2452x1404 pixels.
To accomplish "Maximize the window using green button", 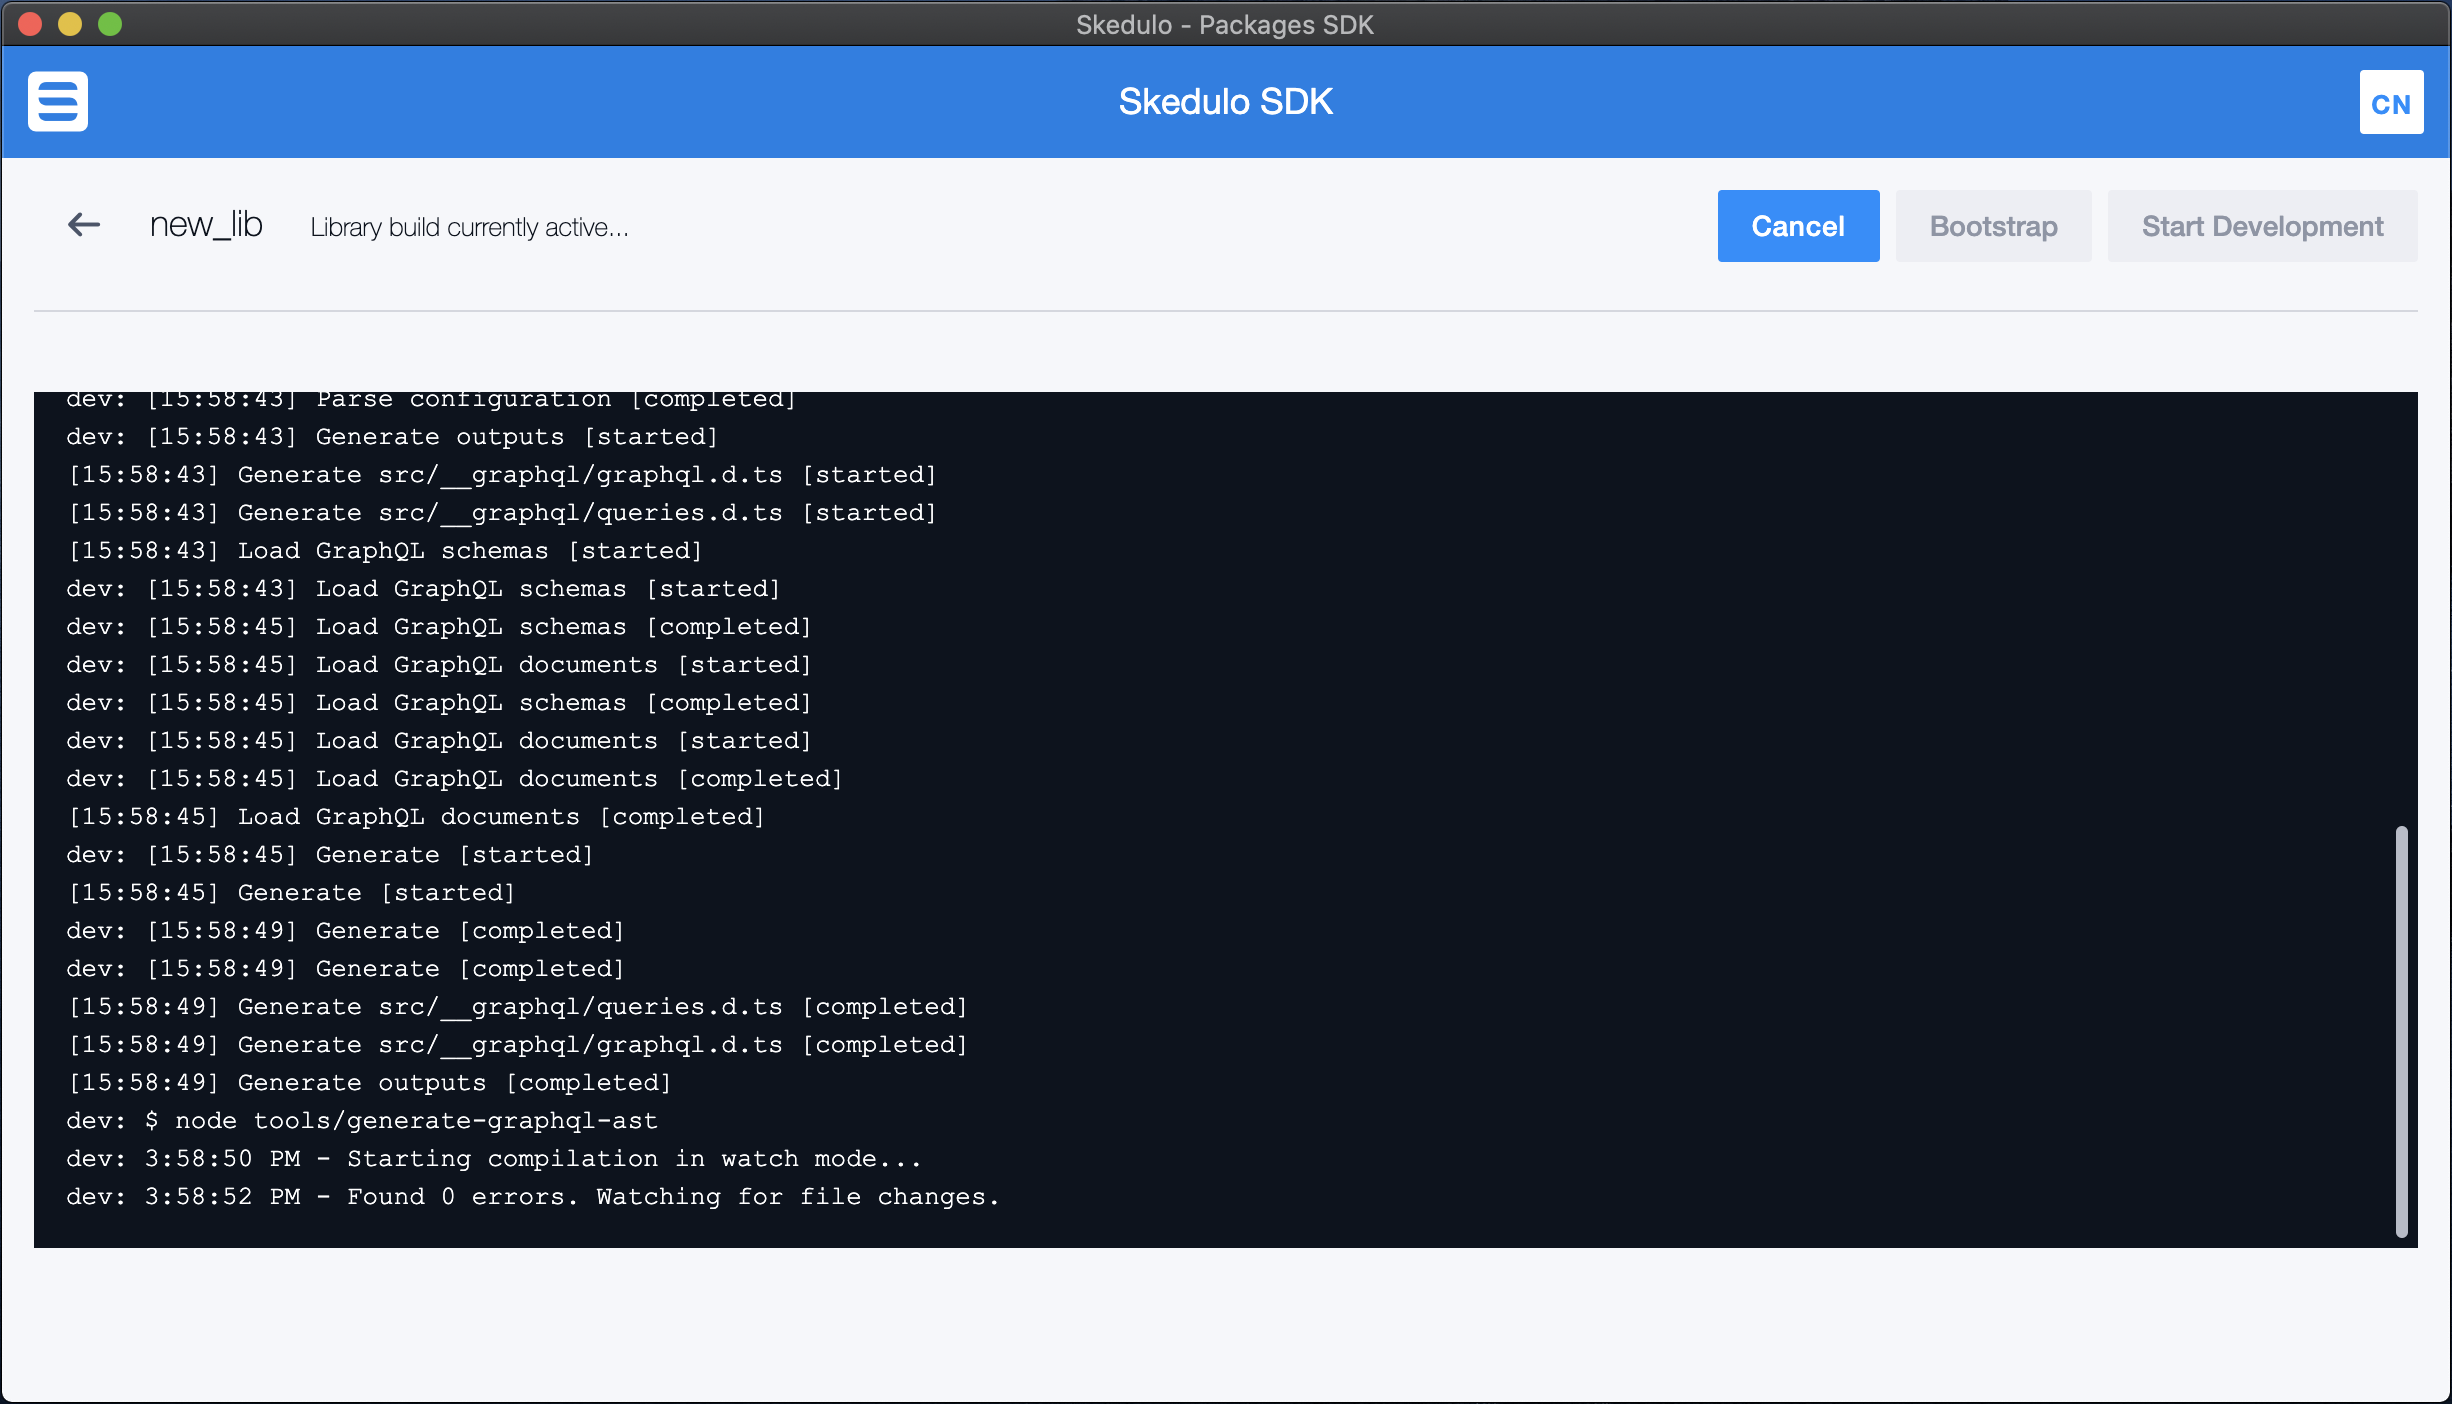I will coord(110,24).
